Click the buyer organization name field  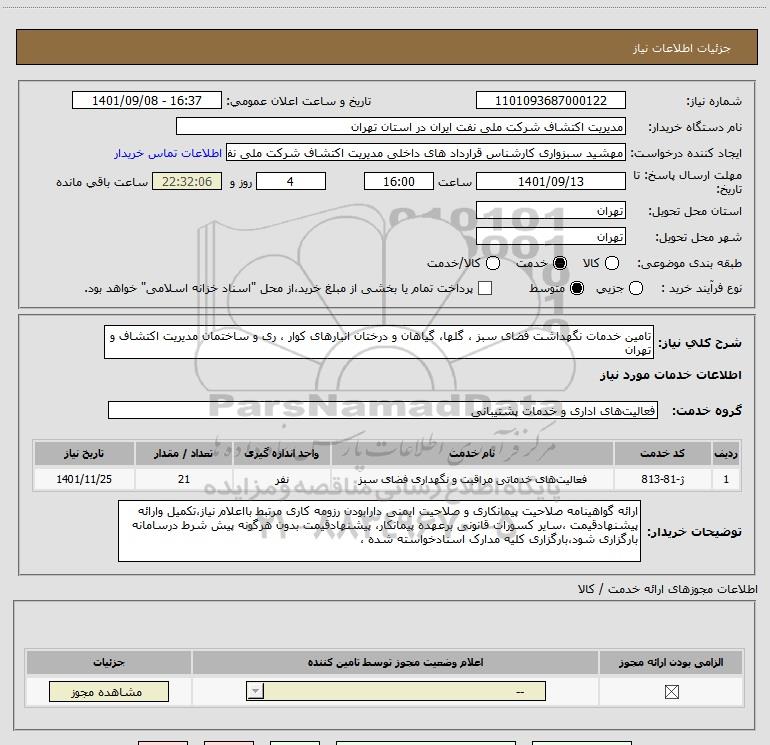coord(401,127)
